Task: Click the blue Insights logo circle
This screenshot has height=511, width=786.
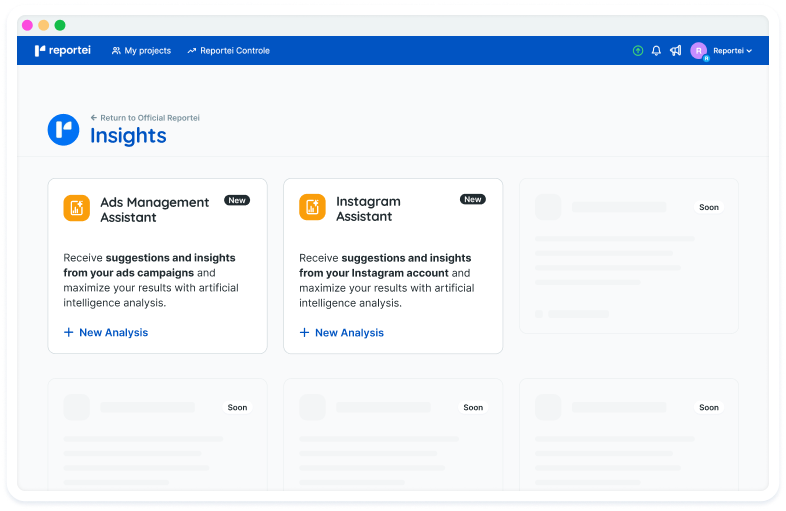Action: 64,130
